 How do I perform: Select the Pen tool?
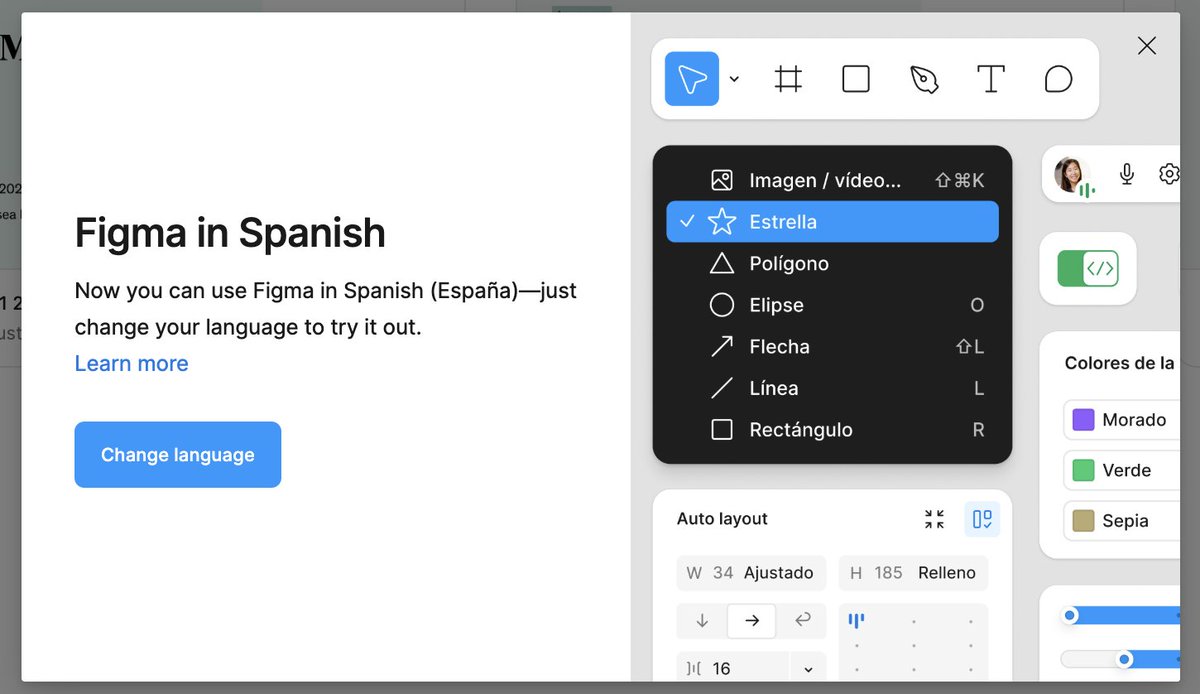click(x=924, y=79)
